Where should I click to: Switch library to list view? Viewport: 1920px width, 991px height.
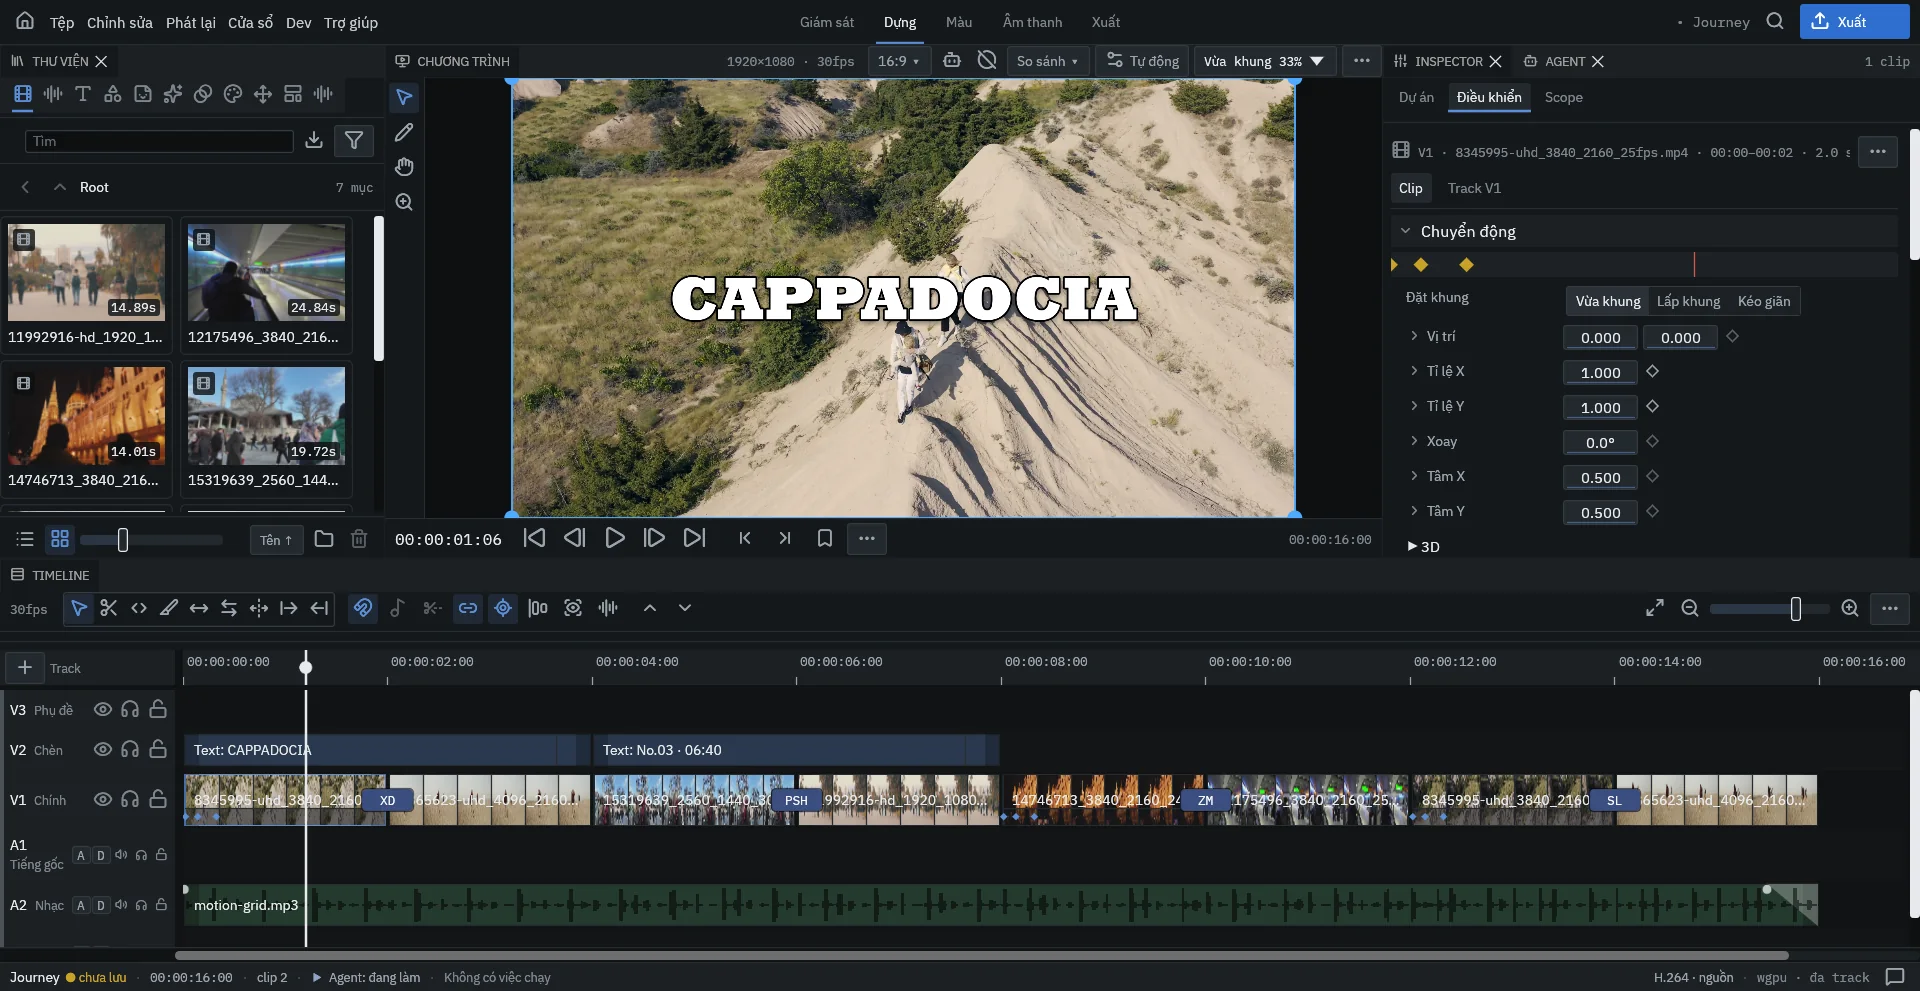point(25,539)
